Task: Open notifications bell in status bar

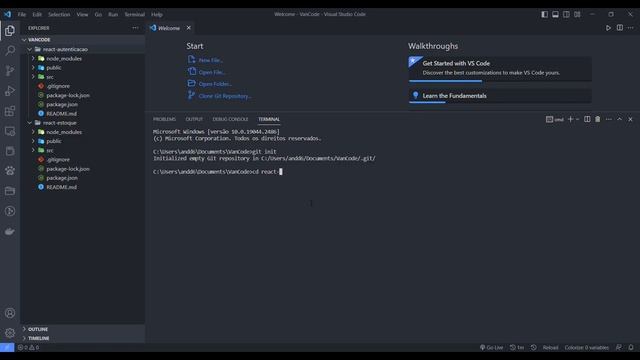Action: point(631,347)
